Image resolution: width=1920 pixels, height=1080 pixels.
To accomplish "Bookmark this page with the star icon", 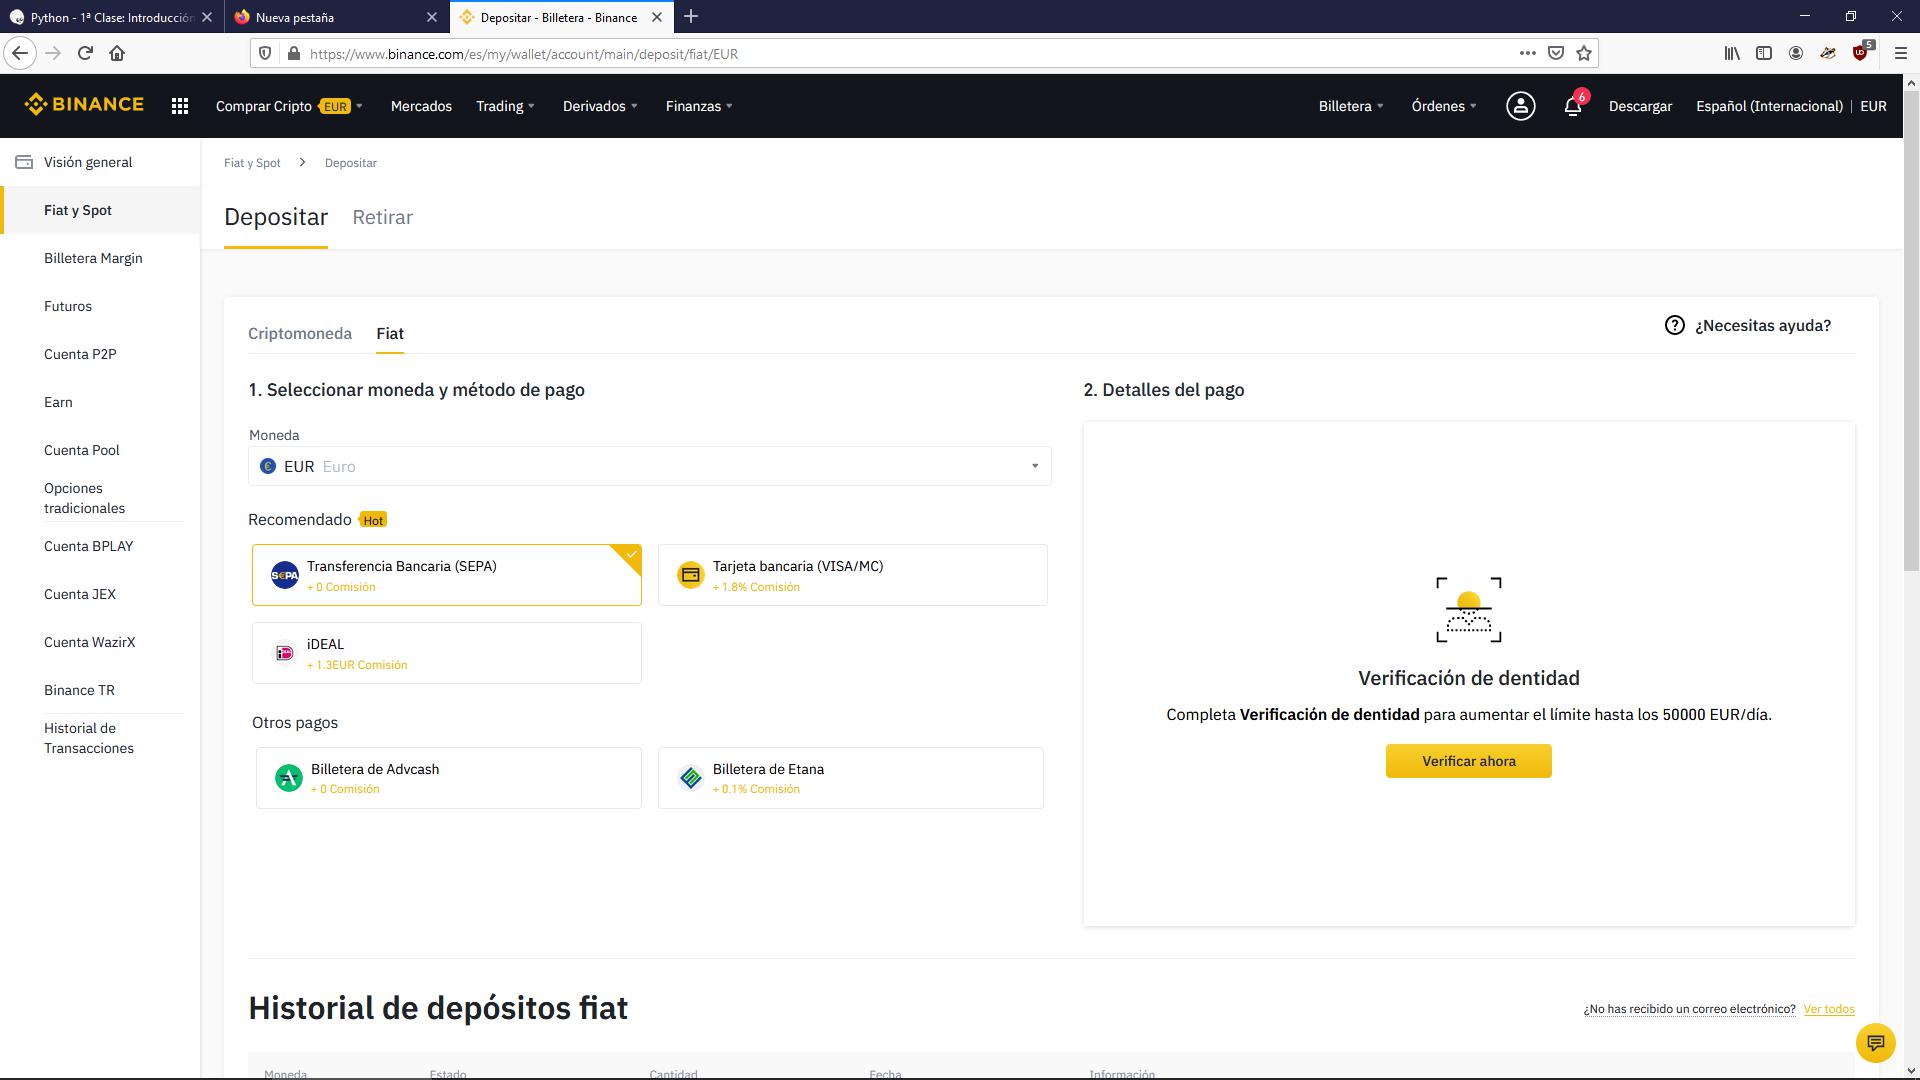I will point(1584,54).
